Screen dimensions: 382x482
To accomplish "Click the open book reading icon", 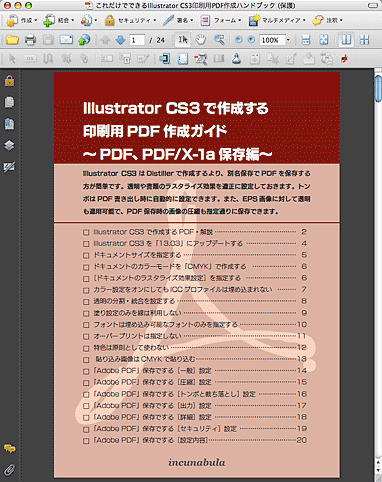I will 219,59.
